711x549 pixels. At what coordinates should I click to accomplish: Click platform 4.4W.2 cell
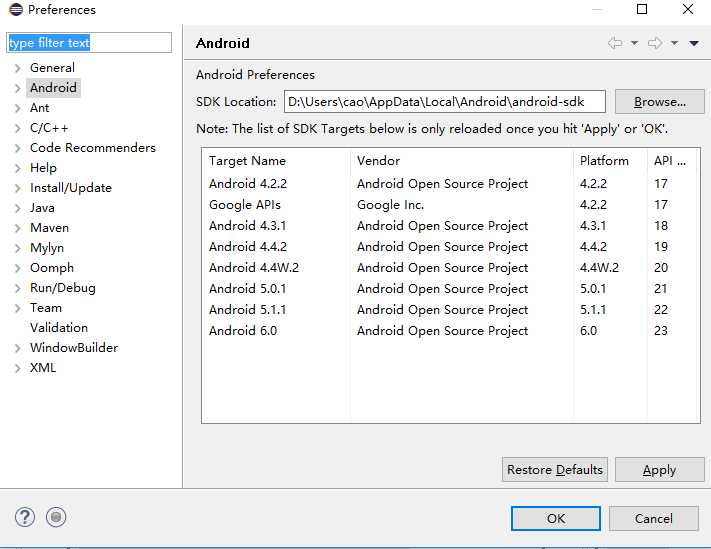point(599,267)
